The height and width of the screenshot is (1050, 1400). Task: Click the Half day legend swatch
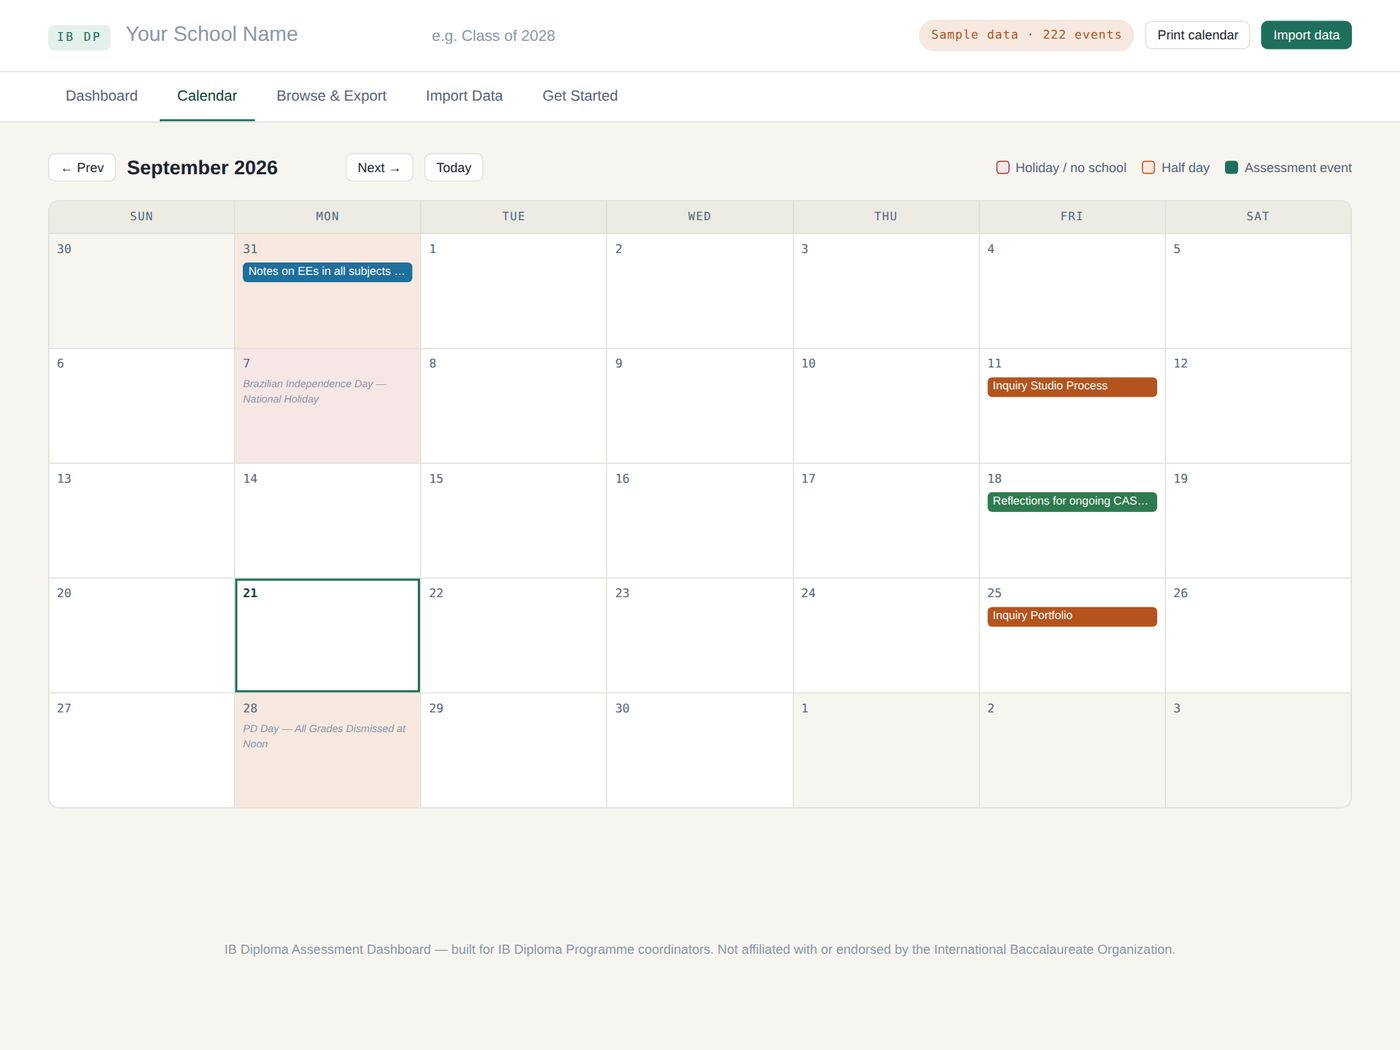(1149, 167)
